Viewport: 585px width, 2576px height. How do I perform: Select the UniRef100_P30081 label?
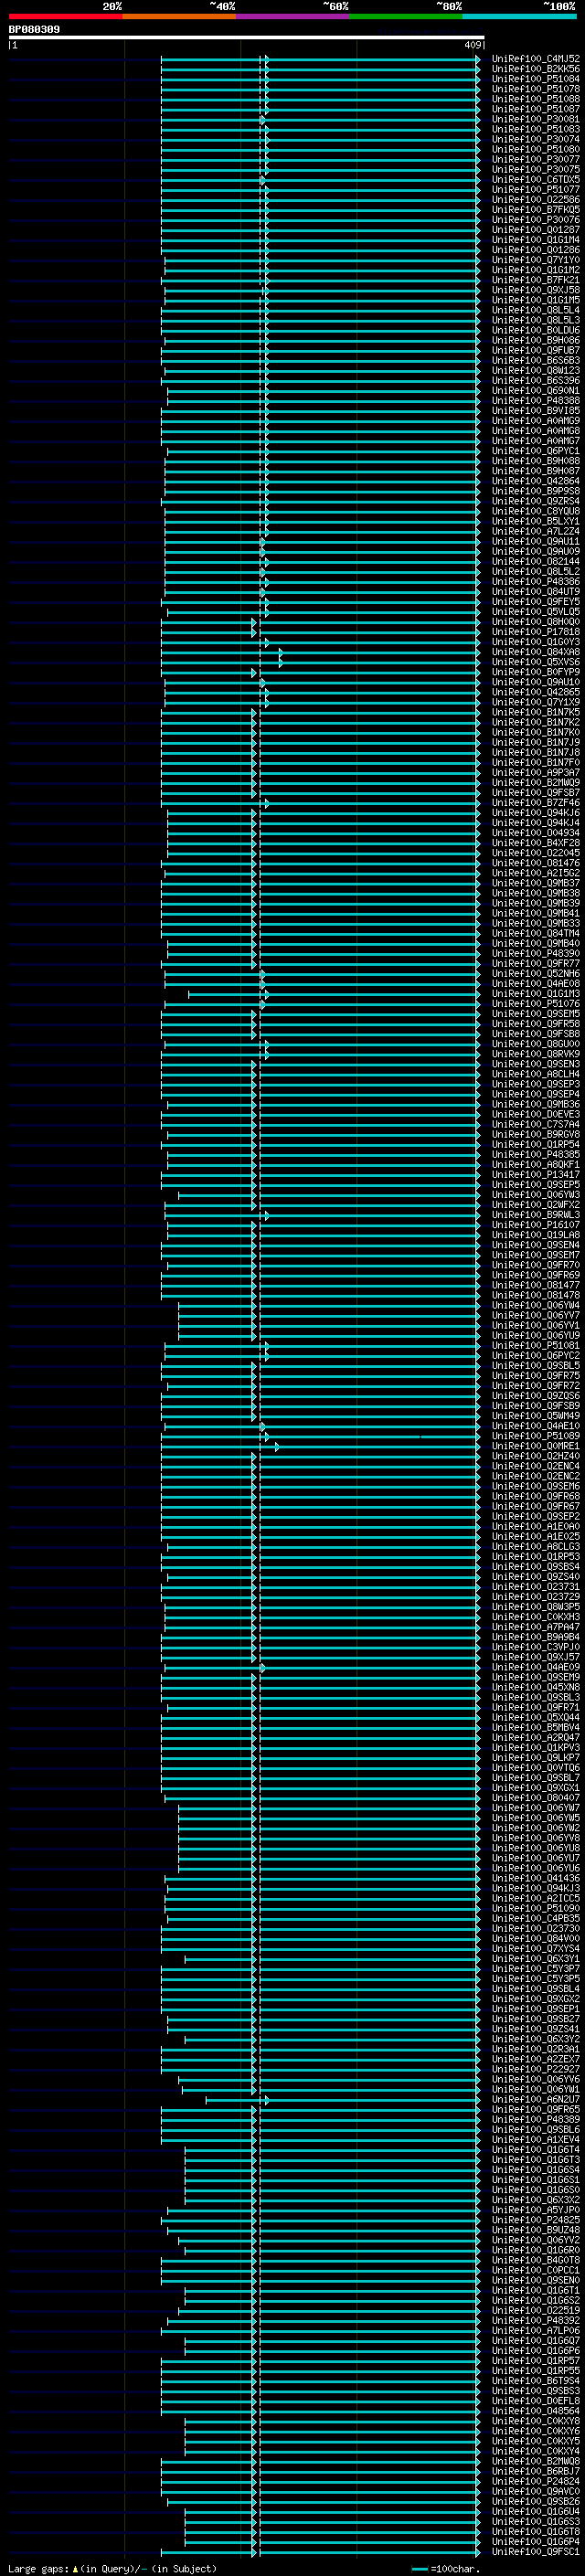536,119
